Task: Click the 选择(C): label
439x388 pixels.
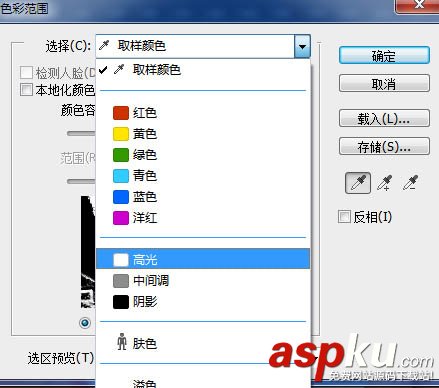Action: click(x=68, y=46)
